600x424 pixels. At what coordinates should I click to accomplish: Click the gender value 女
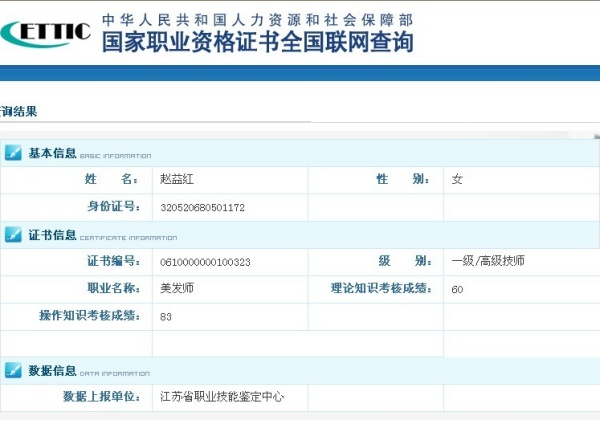pos(457,180)
